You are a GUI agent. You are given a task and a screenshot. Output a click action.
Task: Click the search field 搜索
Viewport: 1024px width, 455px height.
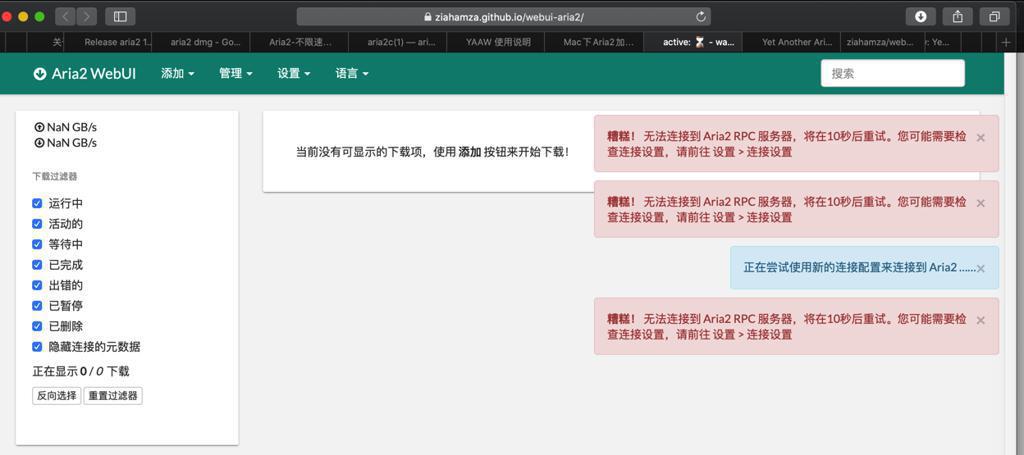[x=893, y=73]
